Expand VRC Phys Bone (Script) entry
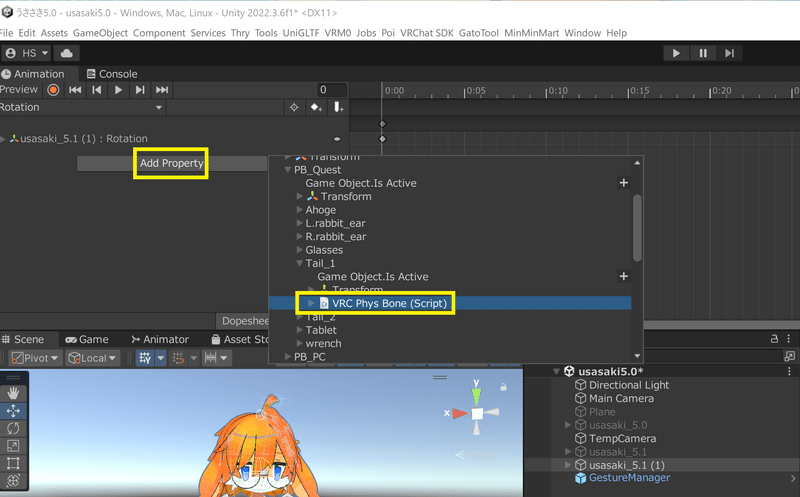The height and width of the screenshot is (497, 800). pyautogui.click(x=311, y=303)
